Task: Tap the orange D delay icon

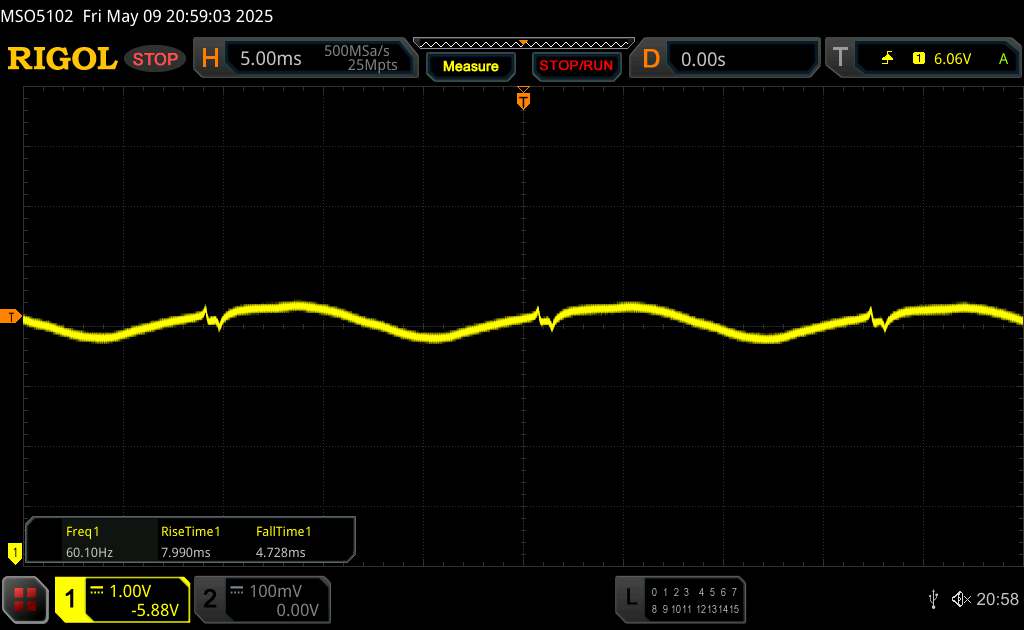Action: pos(651,59)
